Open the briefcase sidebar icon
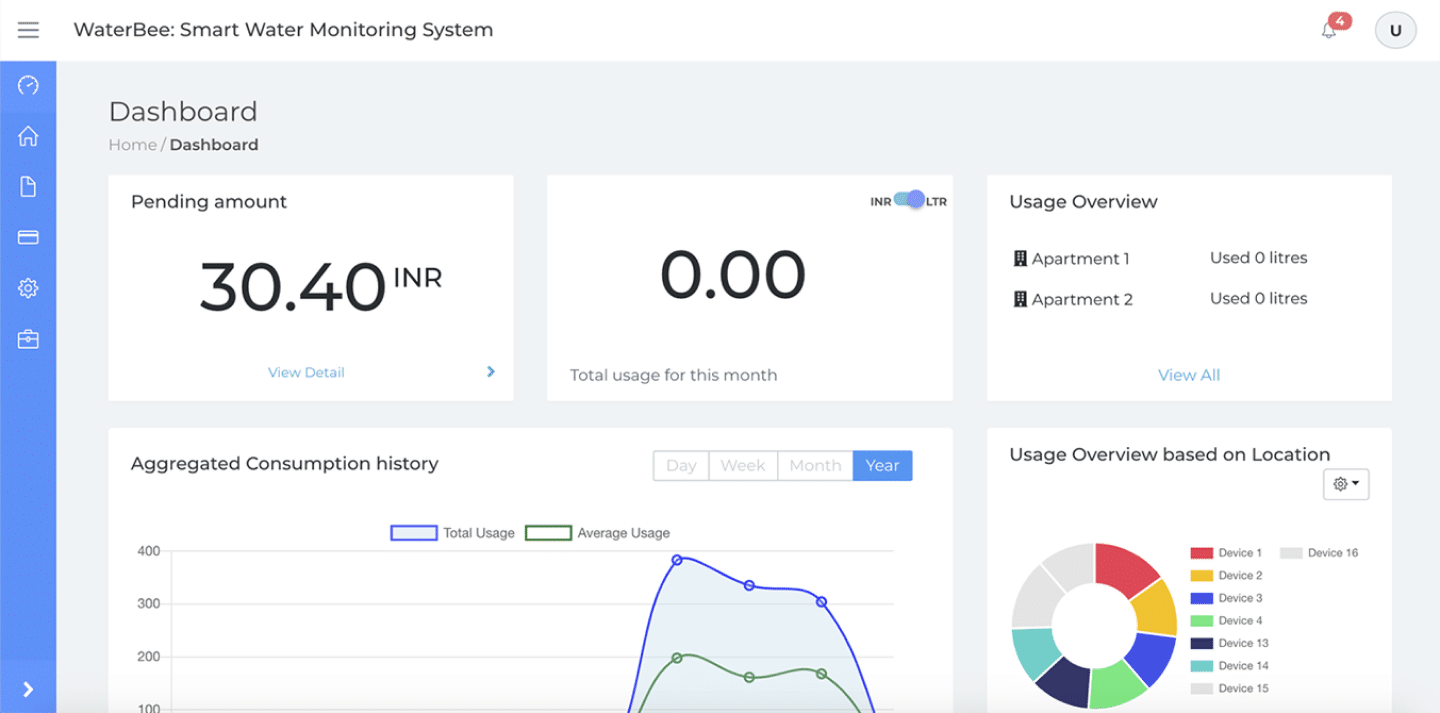Image resolution: width=1440 pixels, height=713 pixels. click(28, 340)
